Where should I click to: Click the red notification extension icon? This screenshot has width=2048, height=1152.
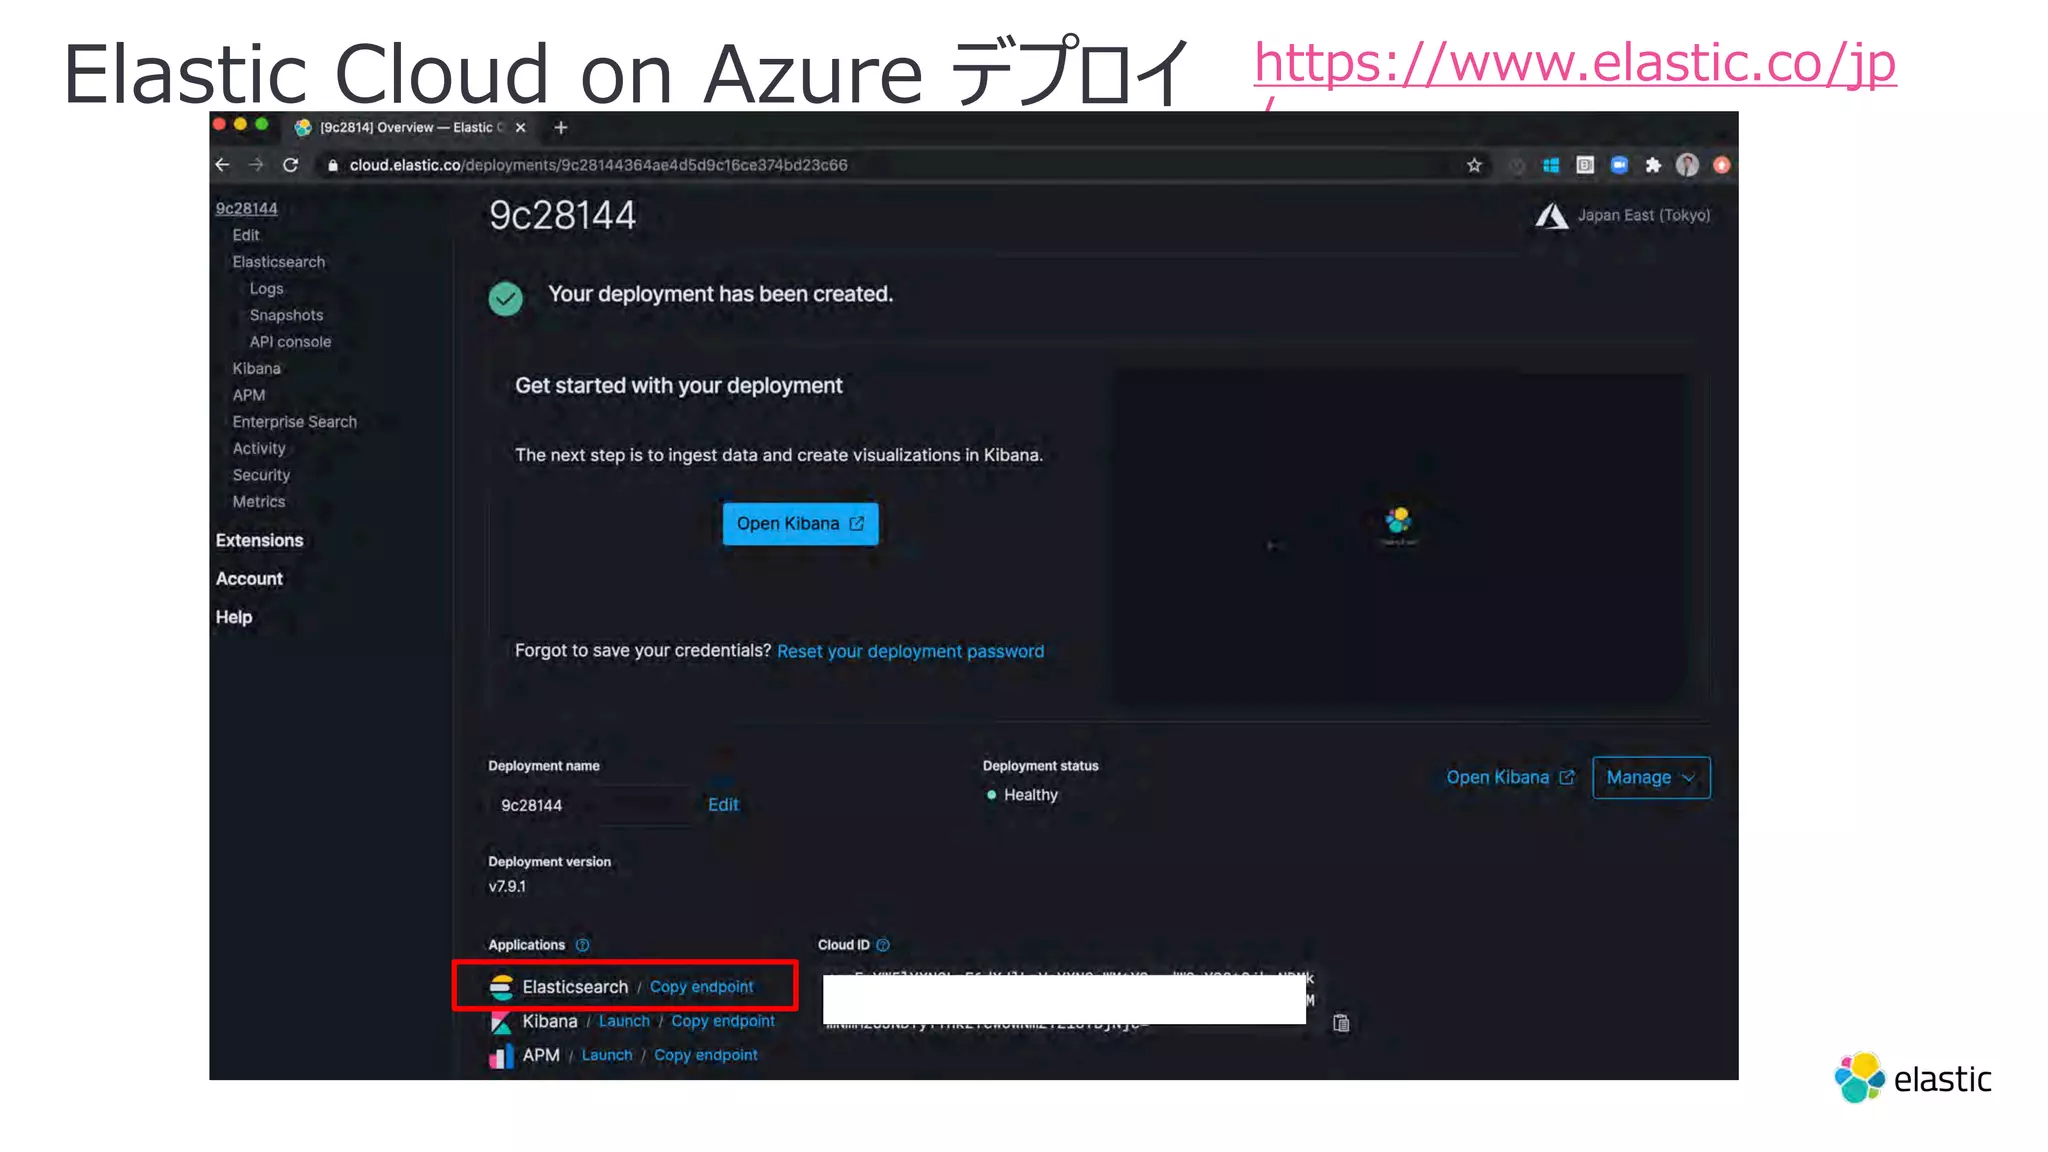coord(1722,166)
